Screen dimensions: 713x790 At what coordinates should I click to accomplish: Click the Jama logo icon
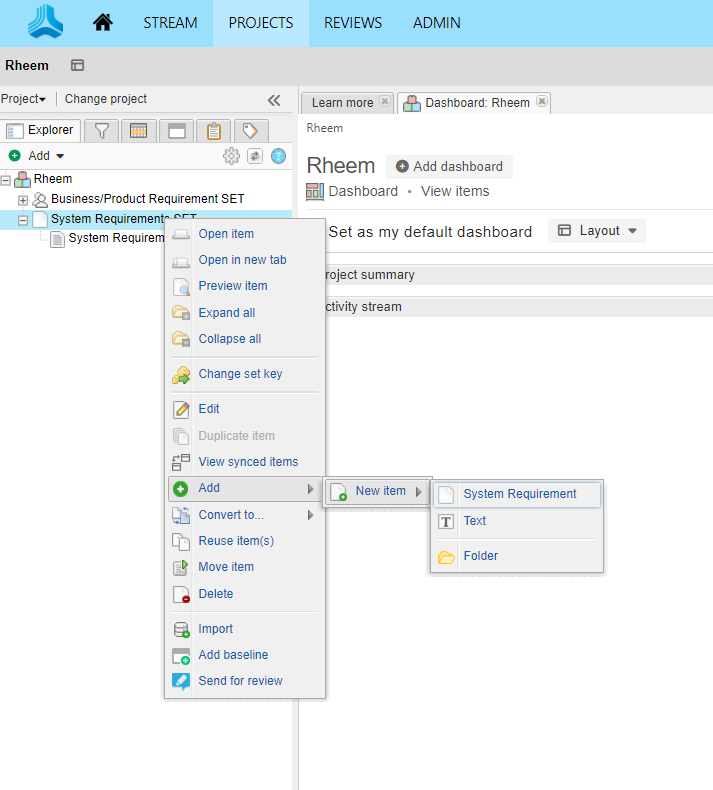[45, 22]
